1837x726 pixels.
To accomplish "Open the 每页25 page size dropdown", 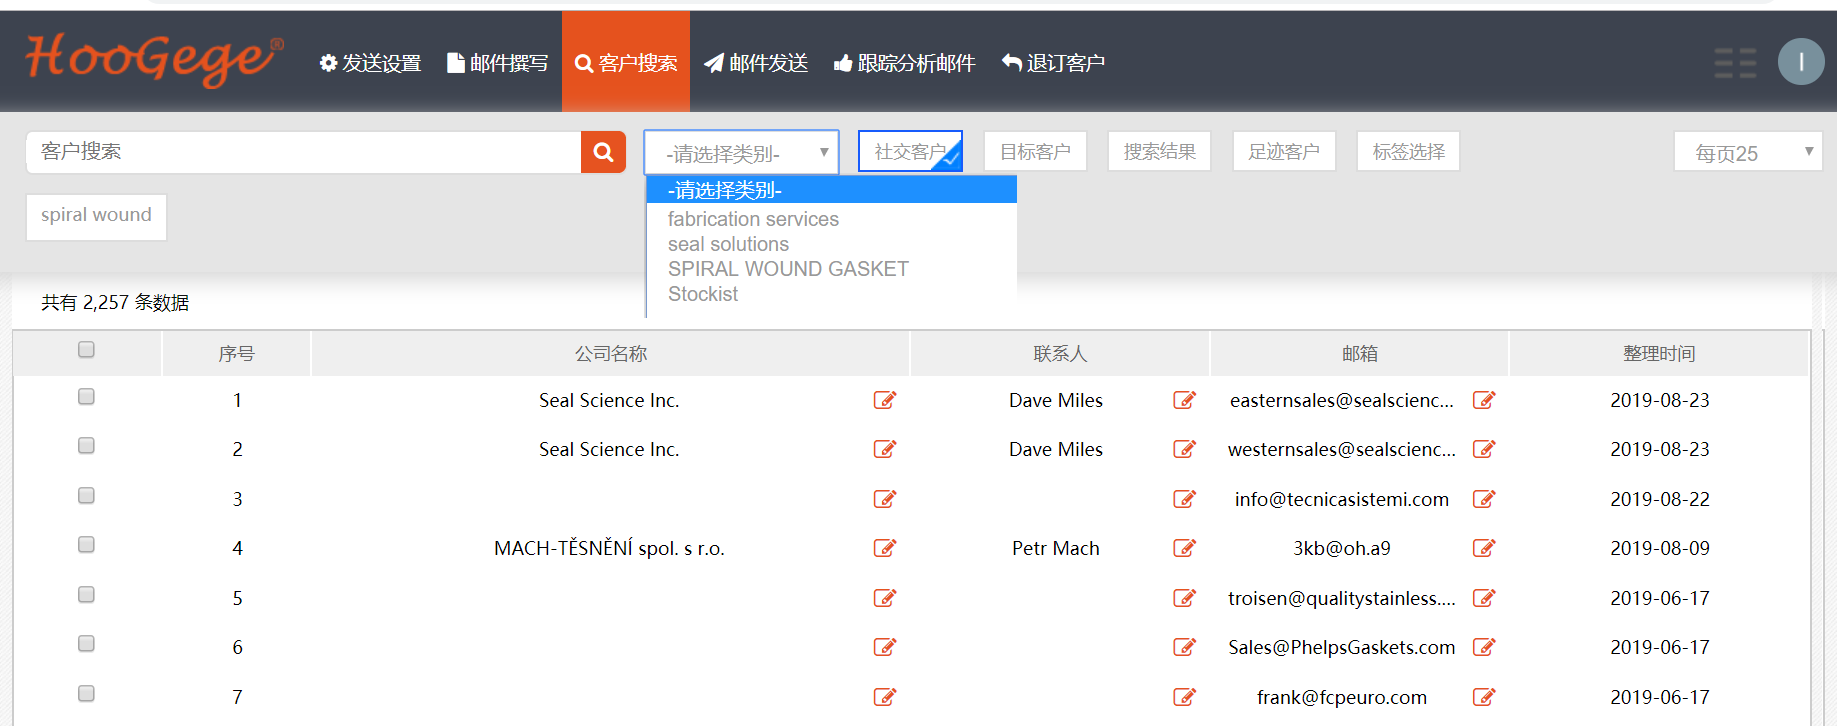I will (x=1748, y=152).
